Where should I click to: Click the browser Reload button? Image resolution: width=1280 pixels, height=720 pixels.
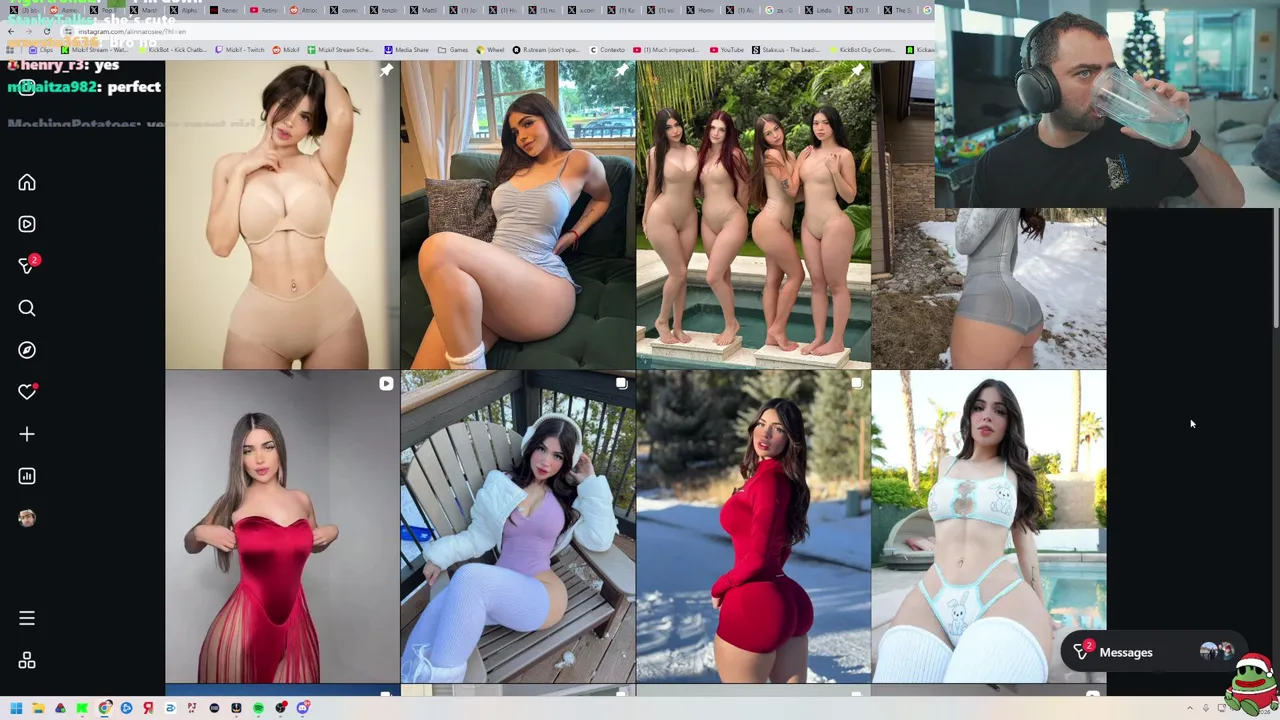47,32
